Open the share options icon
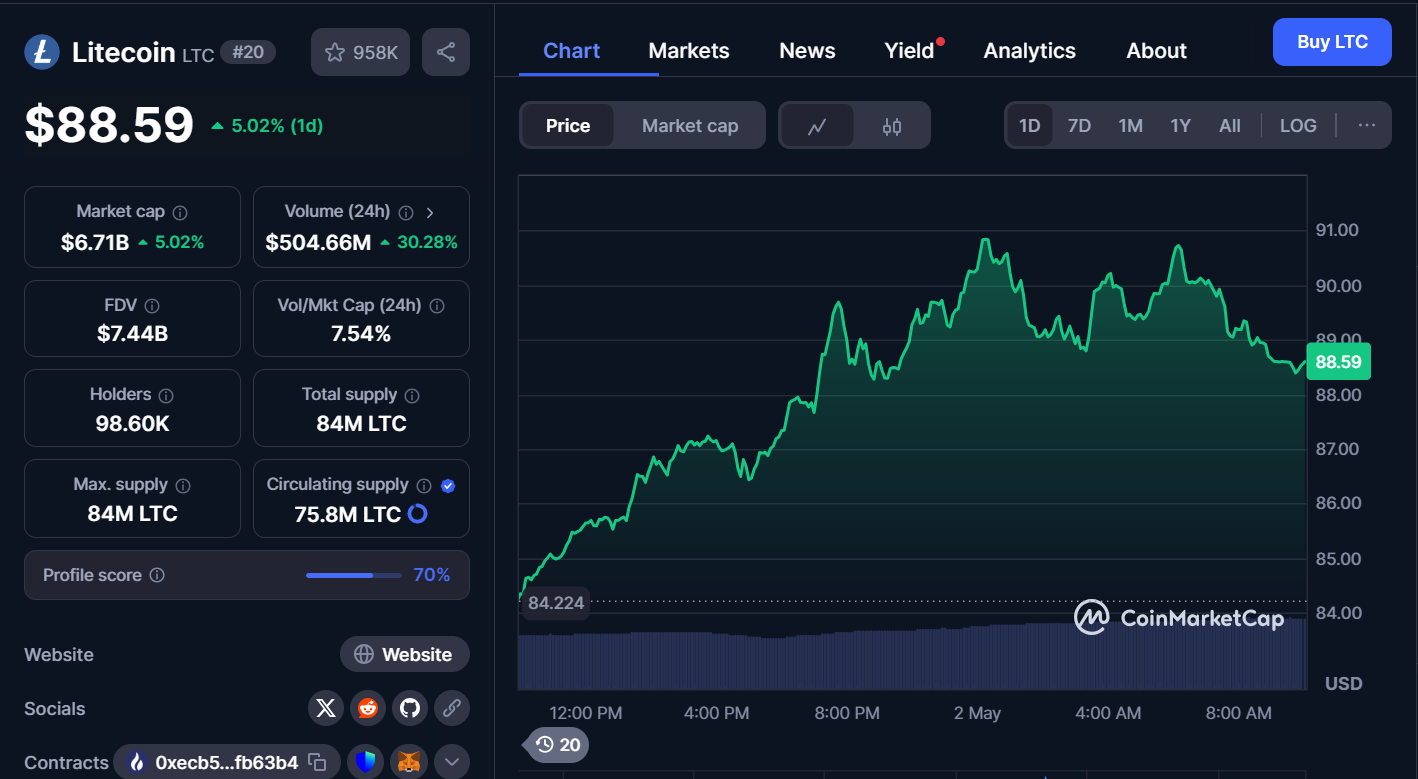 (x=446, y=52)
